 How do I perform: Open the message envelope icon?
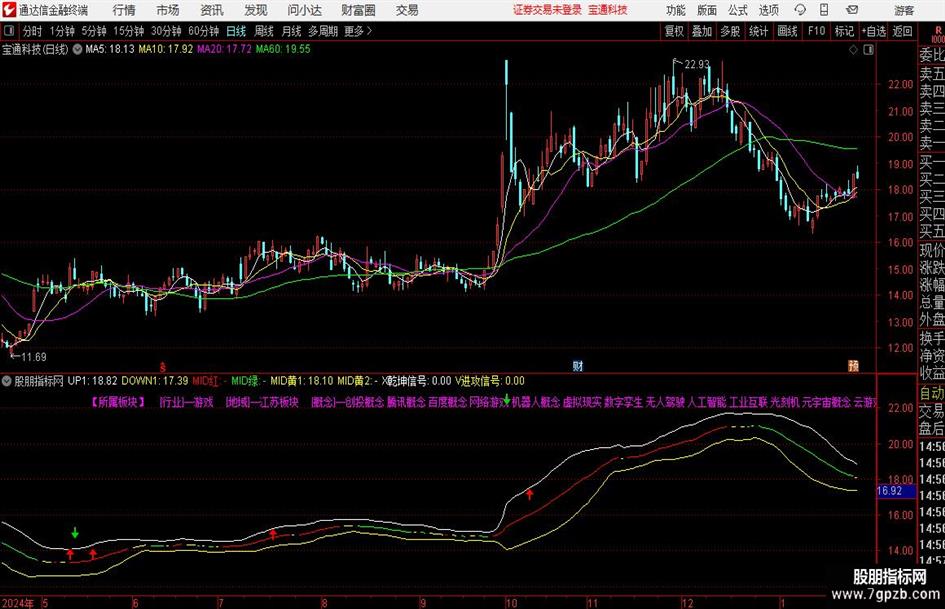pos(852,10)
